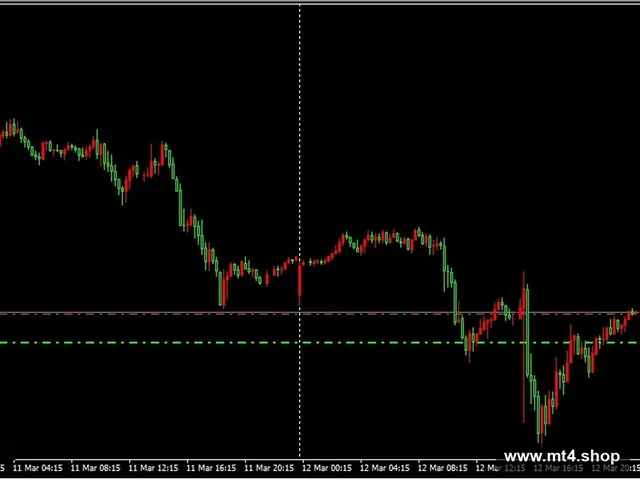Select the '11 Mar 16:15' time label

point(212,468)
